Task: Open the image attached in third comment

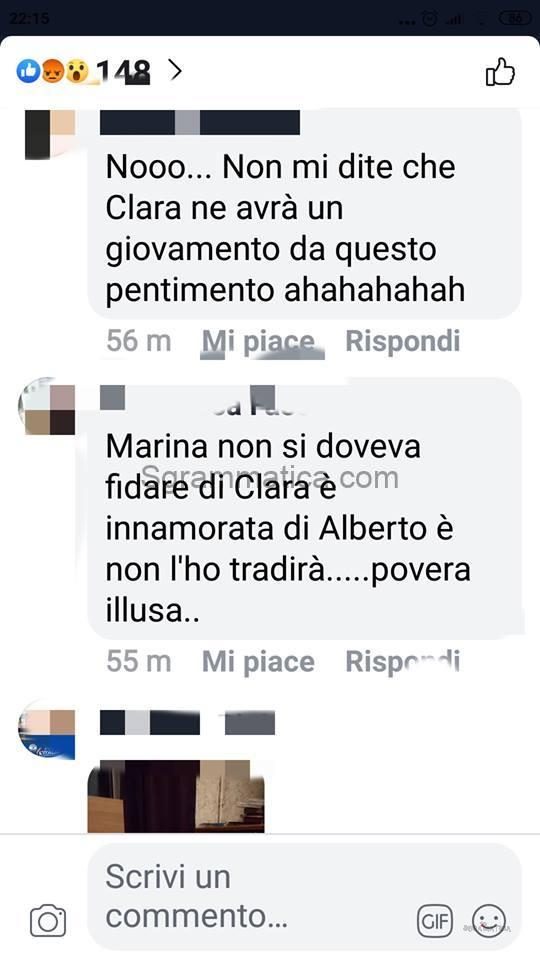Action: pyautogui.click(x=176, y=796)
